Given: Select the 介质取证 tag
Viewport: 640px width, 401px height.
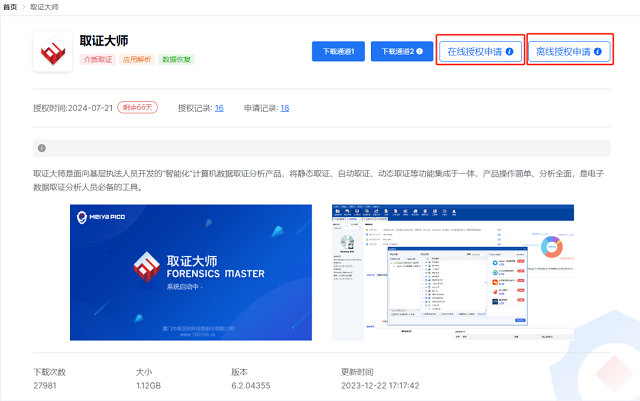Looking at the screenshot, I should 98,59.
